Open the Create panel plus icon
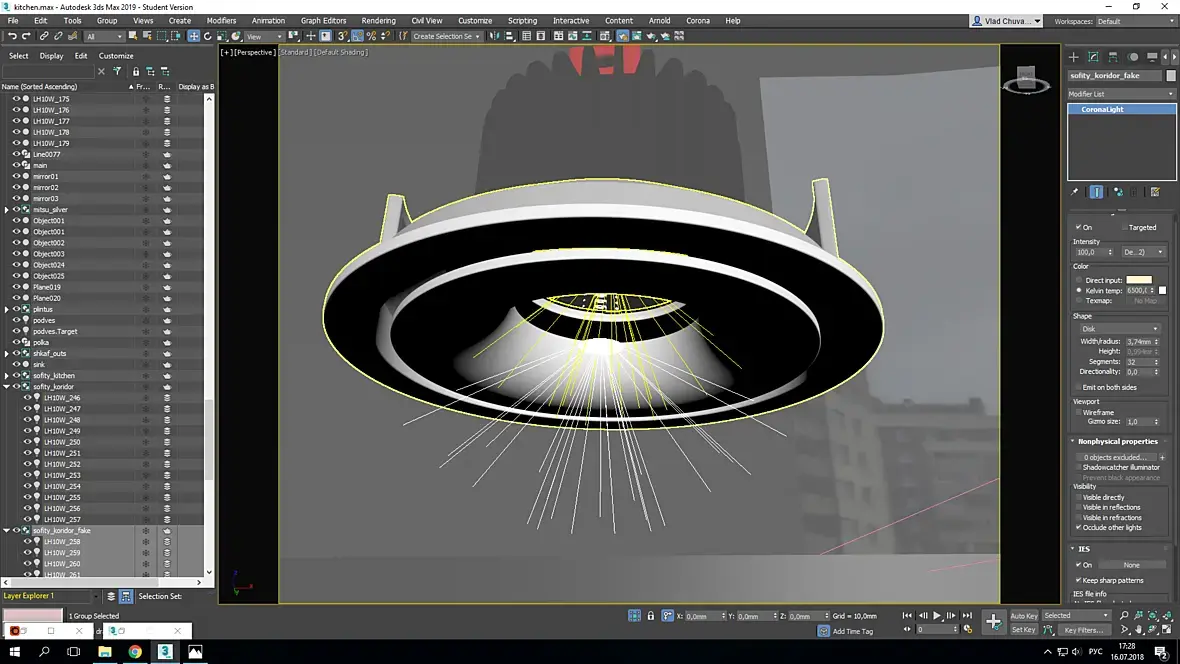Viewport: 1180px width, 664px height. (1074, 57)
